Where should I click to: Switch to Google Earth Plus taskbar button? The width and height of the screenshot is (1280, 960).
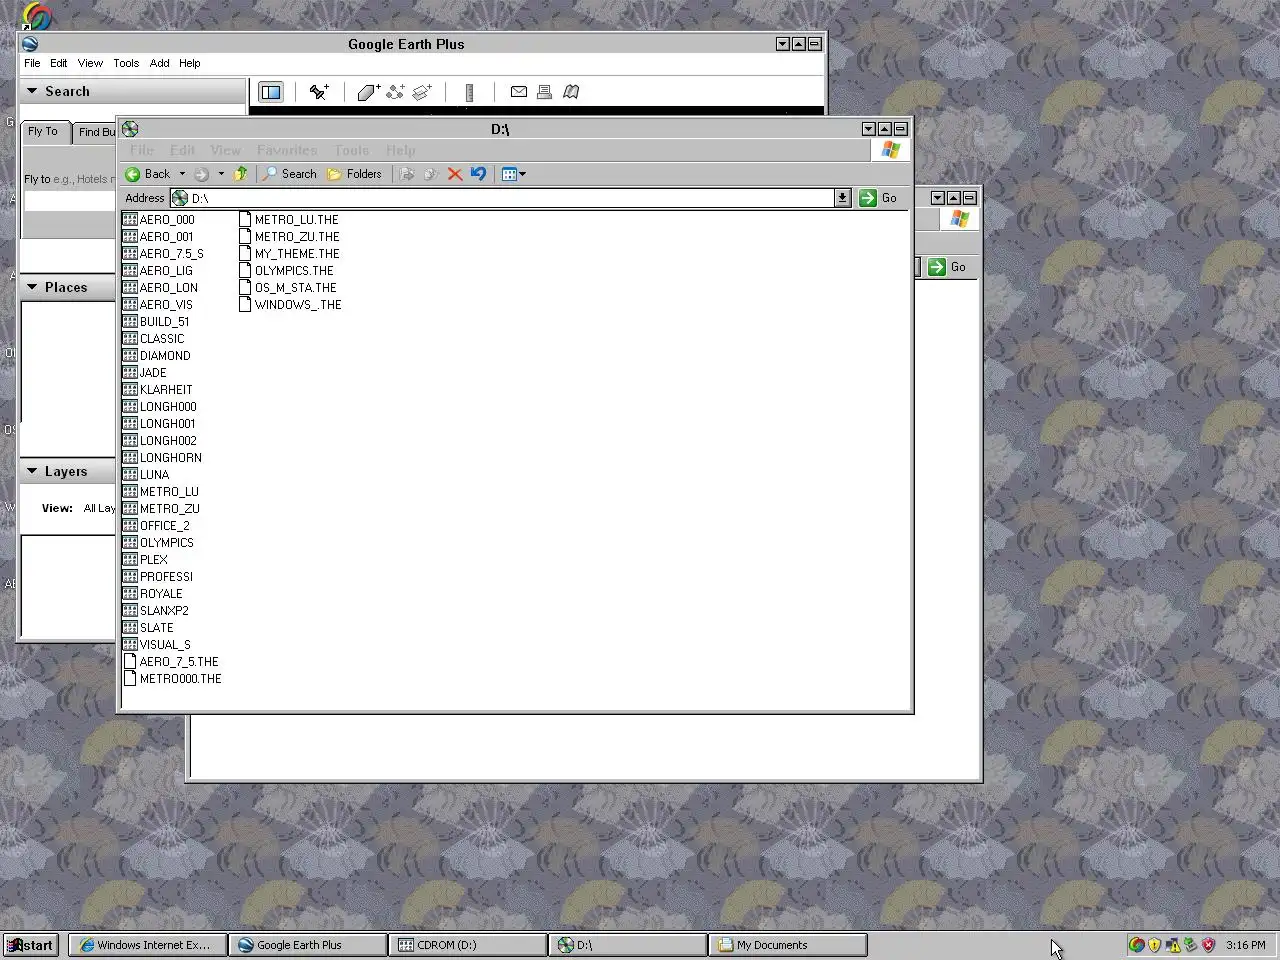click(x=308, y=945)
